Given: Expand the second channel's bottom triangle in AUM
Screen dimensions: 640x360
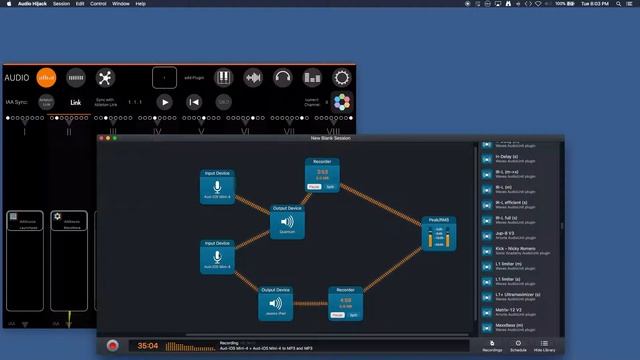Looking at the screenshot, I should tap(69, 324).
